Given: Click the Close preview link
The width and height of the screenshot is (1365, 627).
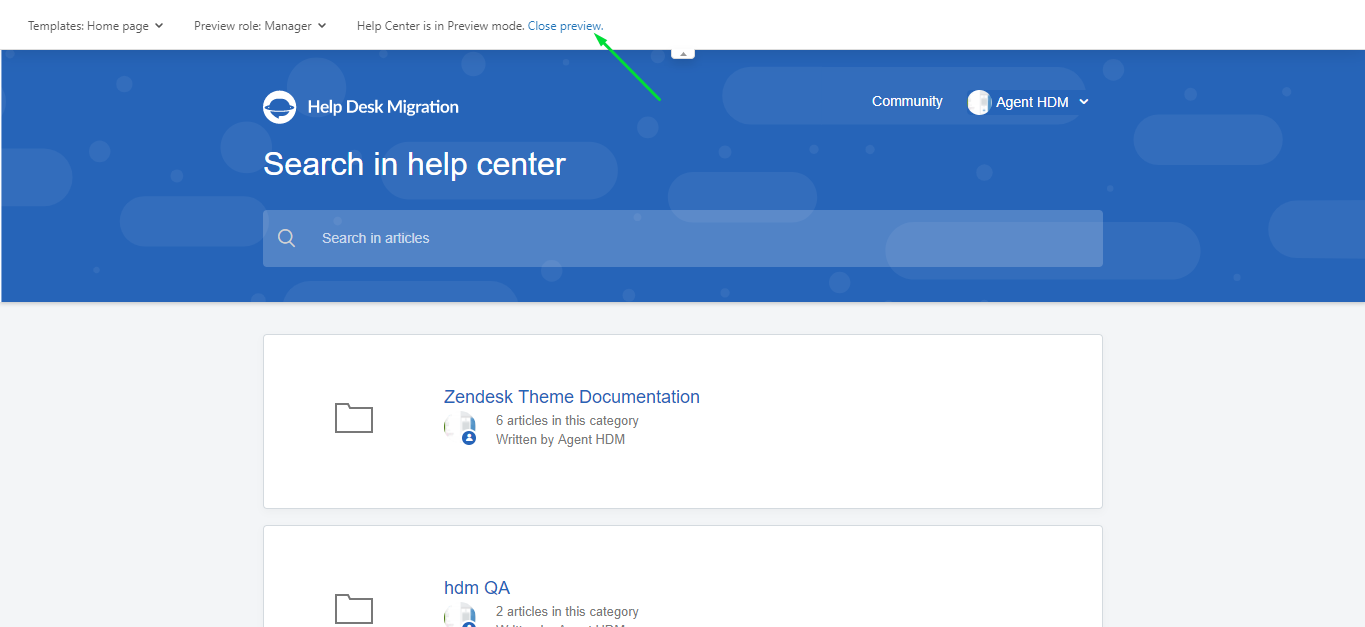Looking at the screenshot, I should pyautogui.click(x=565, y=26).
